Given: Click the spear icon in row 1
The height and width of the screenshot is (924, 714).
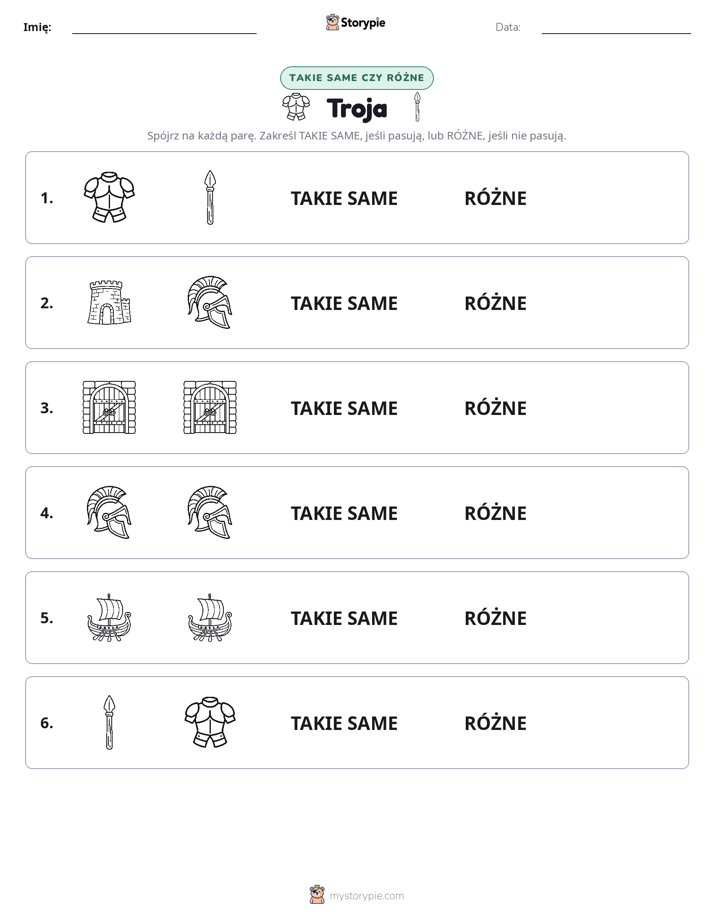Looking at the screenshot, I should 210,197.
